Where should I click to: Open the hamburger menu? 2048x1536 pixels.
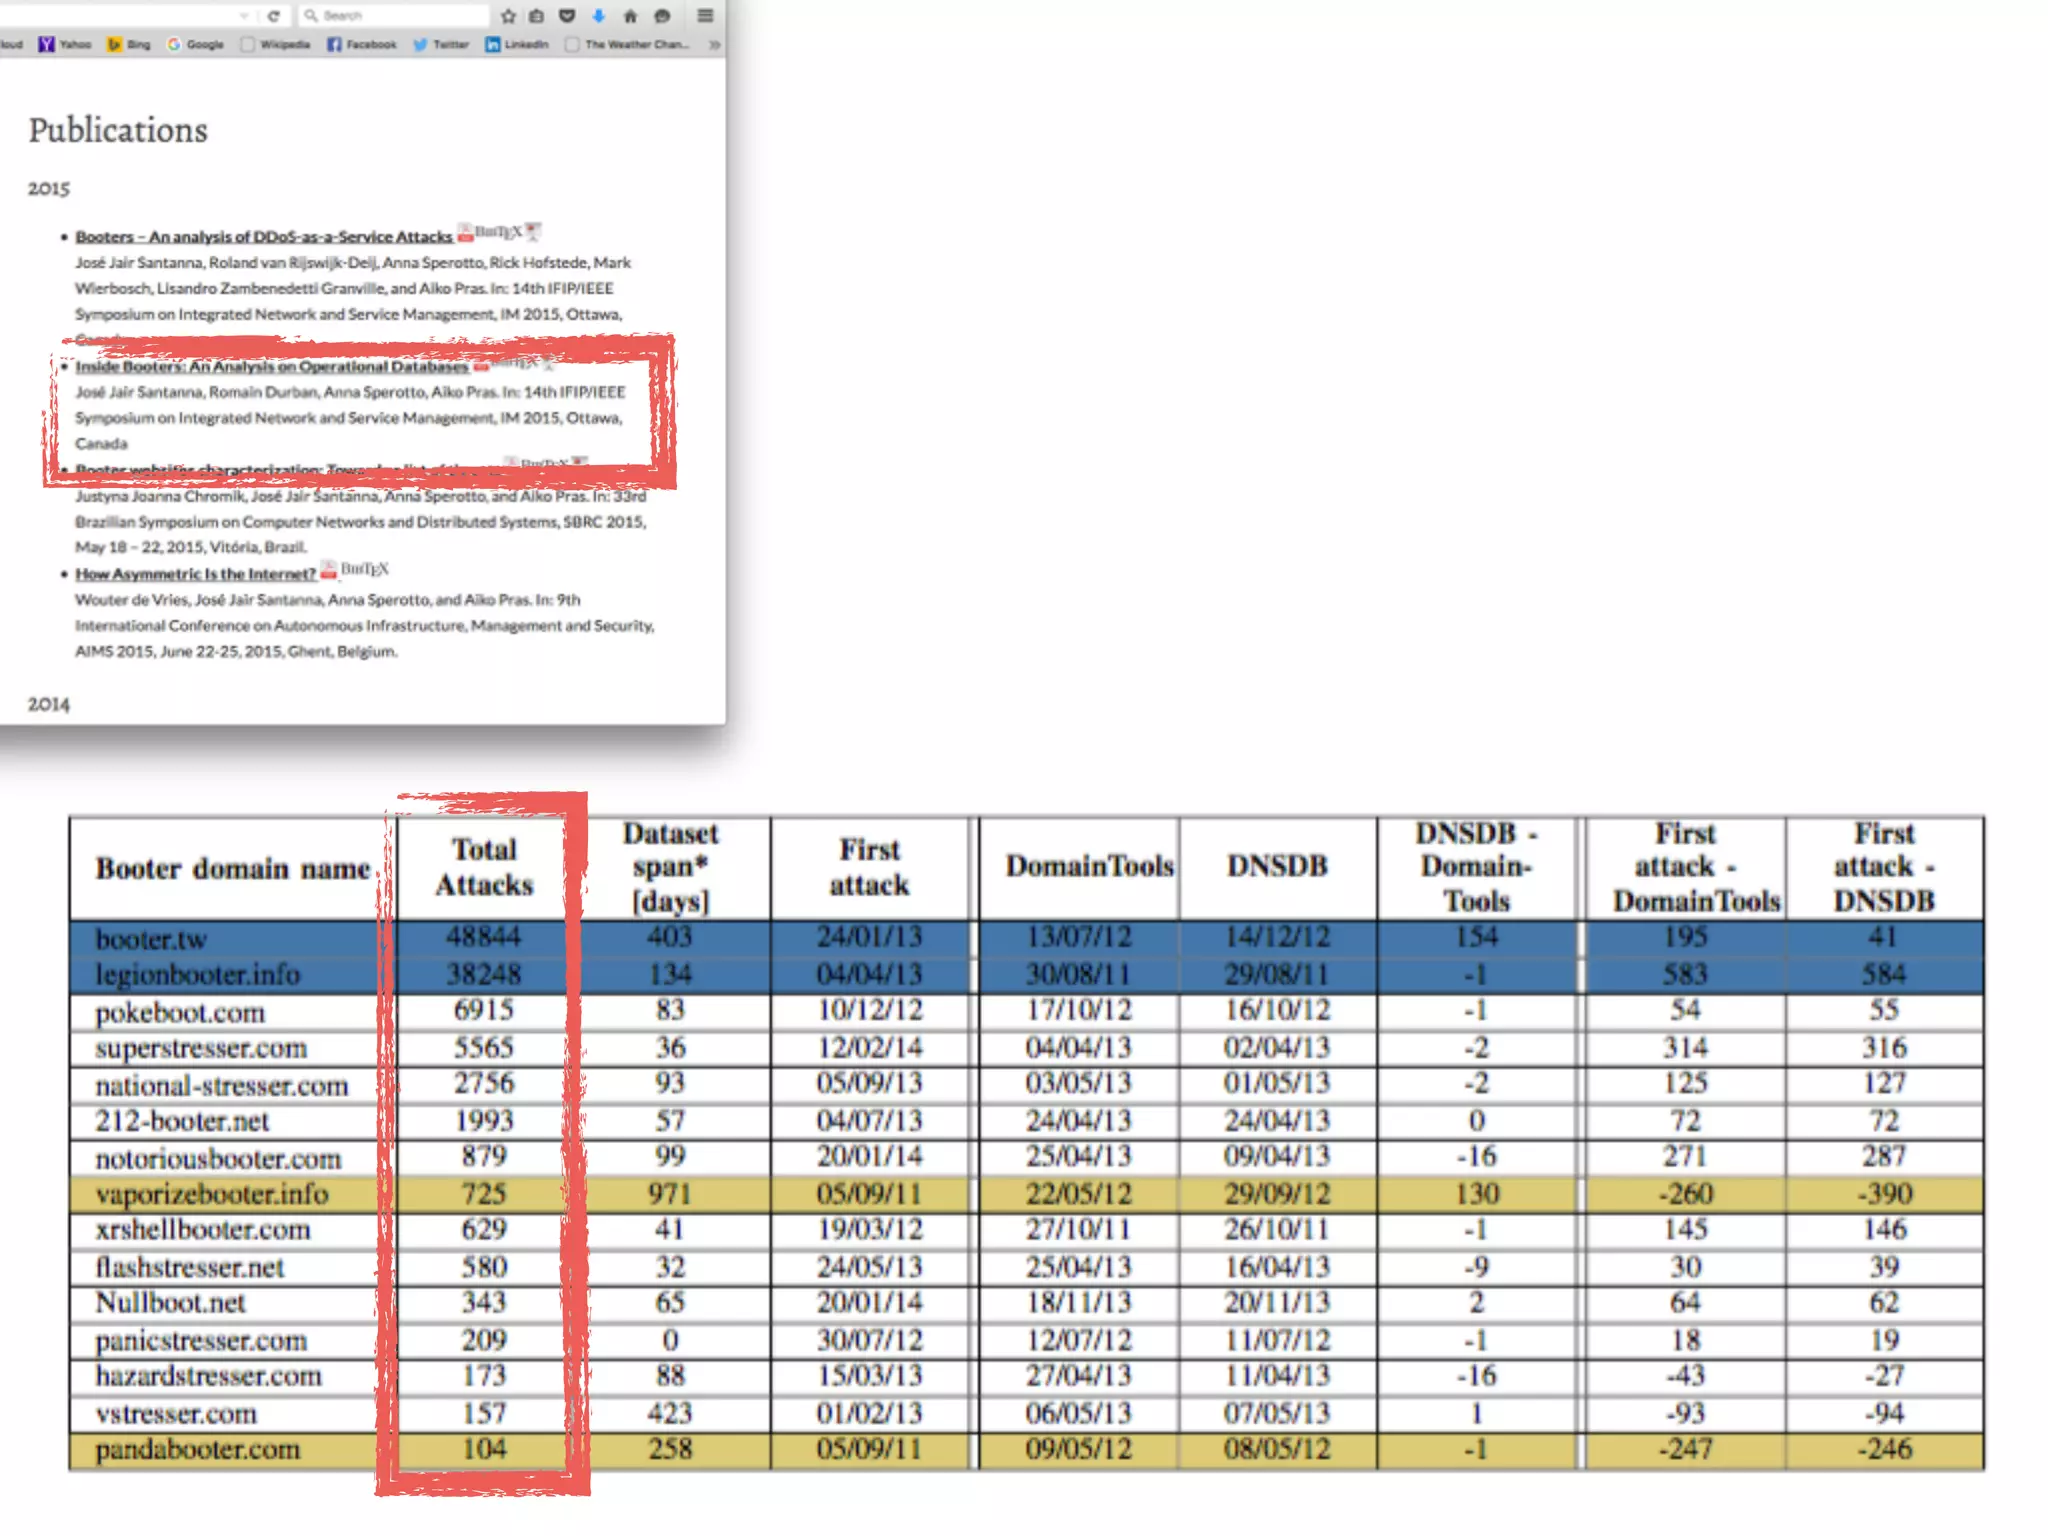pos(705,15)
